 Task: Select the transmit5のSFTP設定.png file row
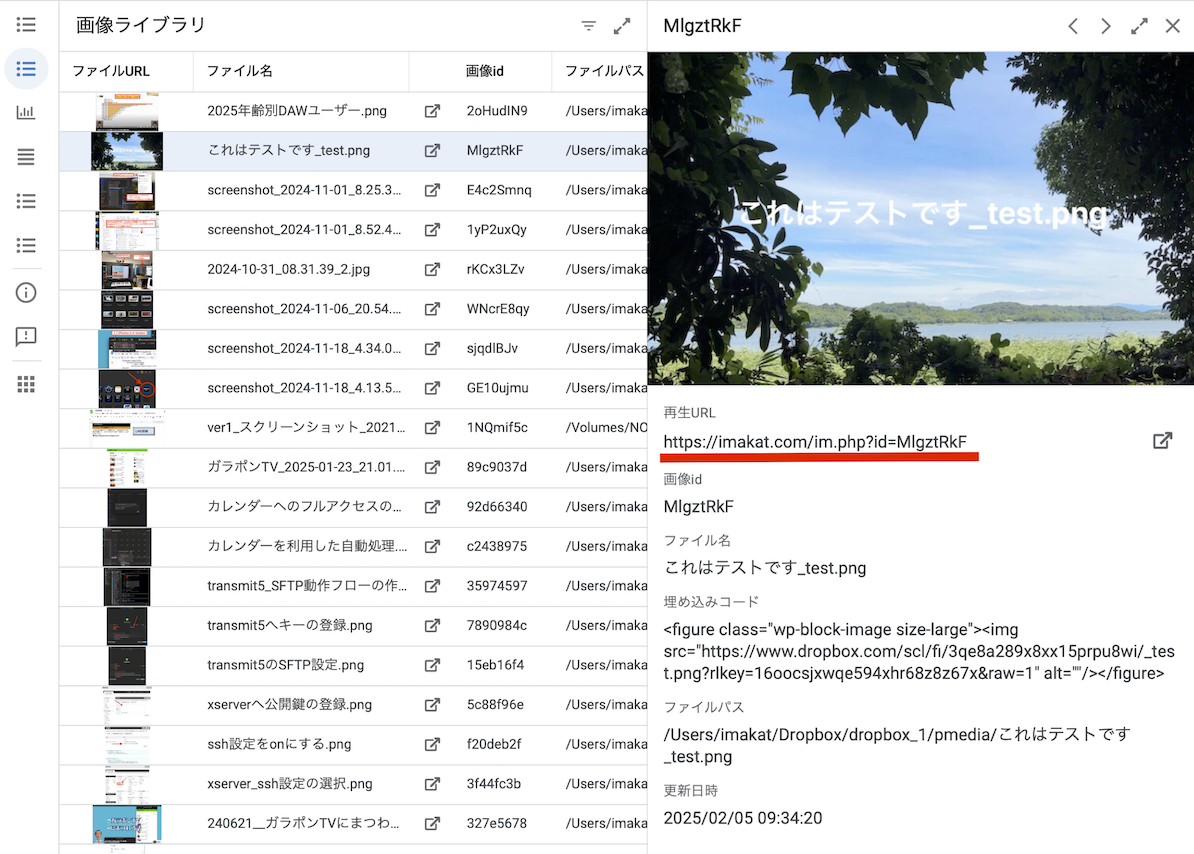click(285, 665)
